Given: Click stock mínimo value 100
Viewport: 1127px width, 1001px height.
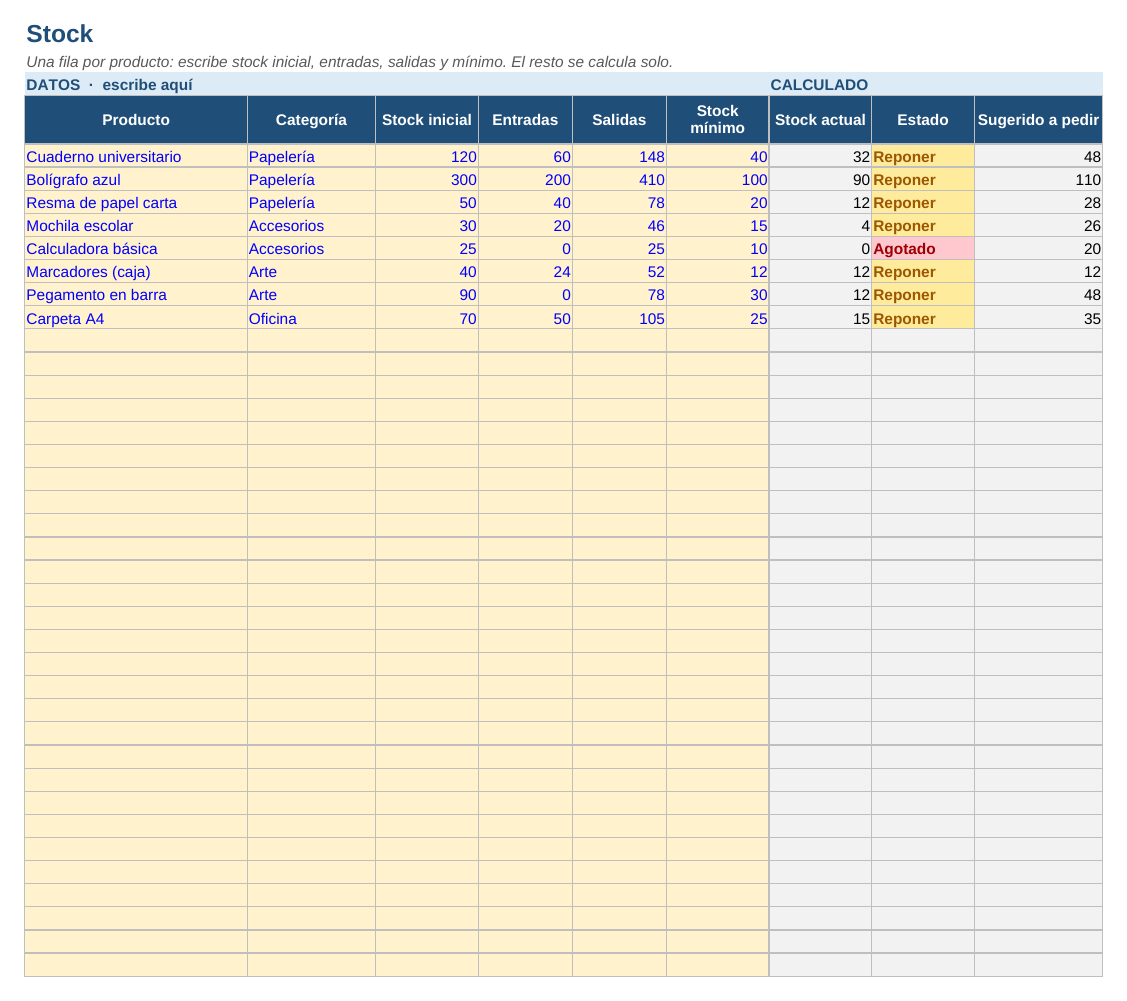Looking at the screenshot, I should 717,180.
